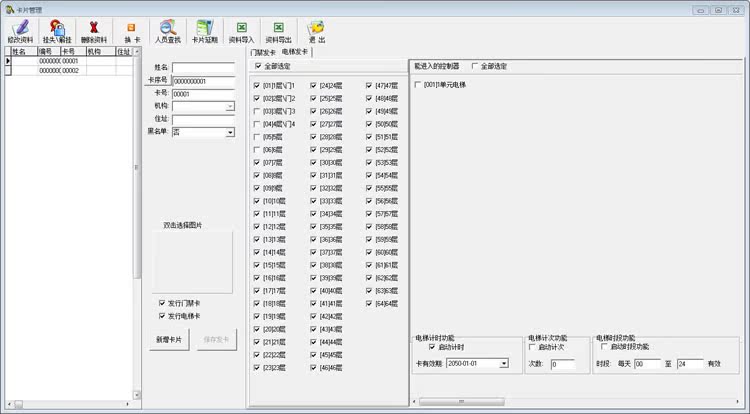
Task: Click the 双击选择图片 photo box
Action: (x=192, y=262)
